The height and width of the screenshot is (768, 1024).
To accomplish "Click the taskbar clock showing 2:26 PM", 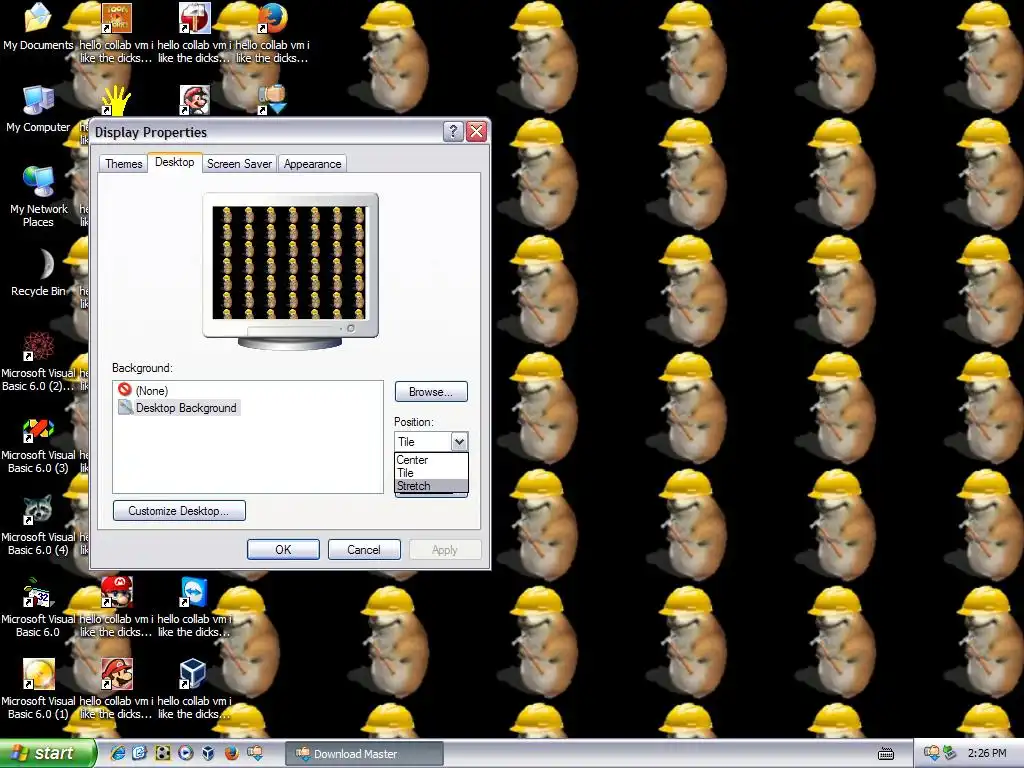I will (987, 753).
